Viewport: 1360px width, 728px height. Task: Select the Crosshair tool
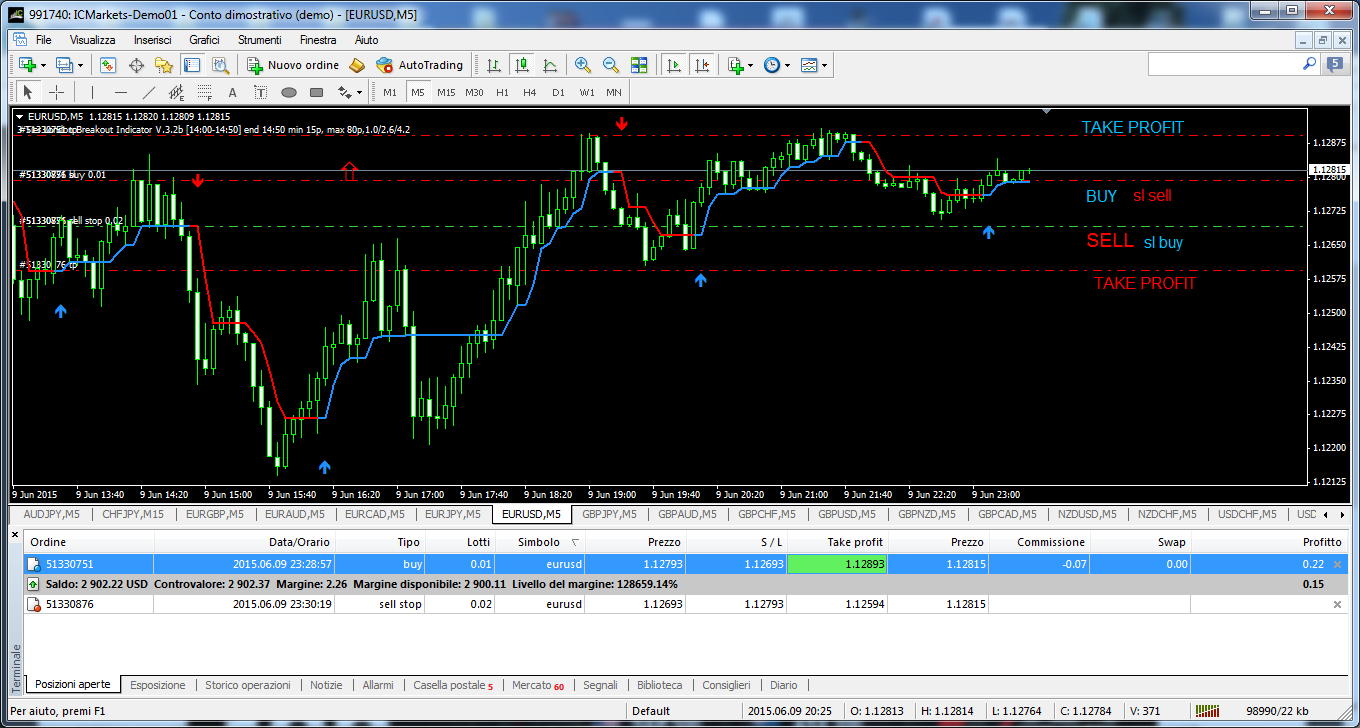pyautogui.click(x=57, y=92)
